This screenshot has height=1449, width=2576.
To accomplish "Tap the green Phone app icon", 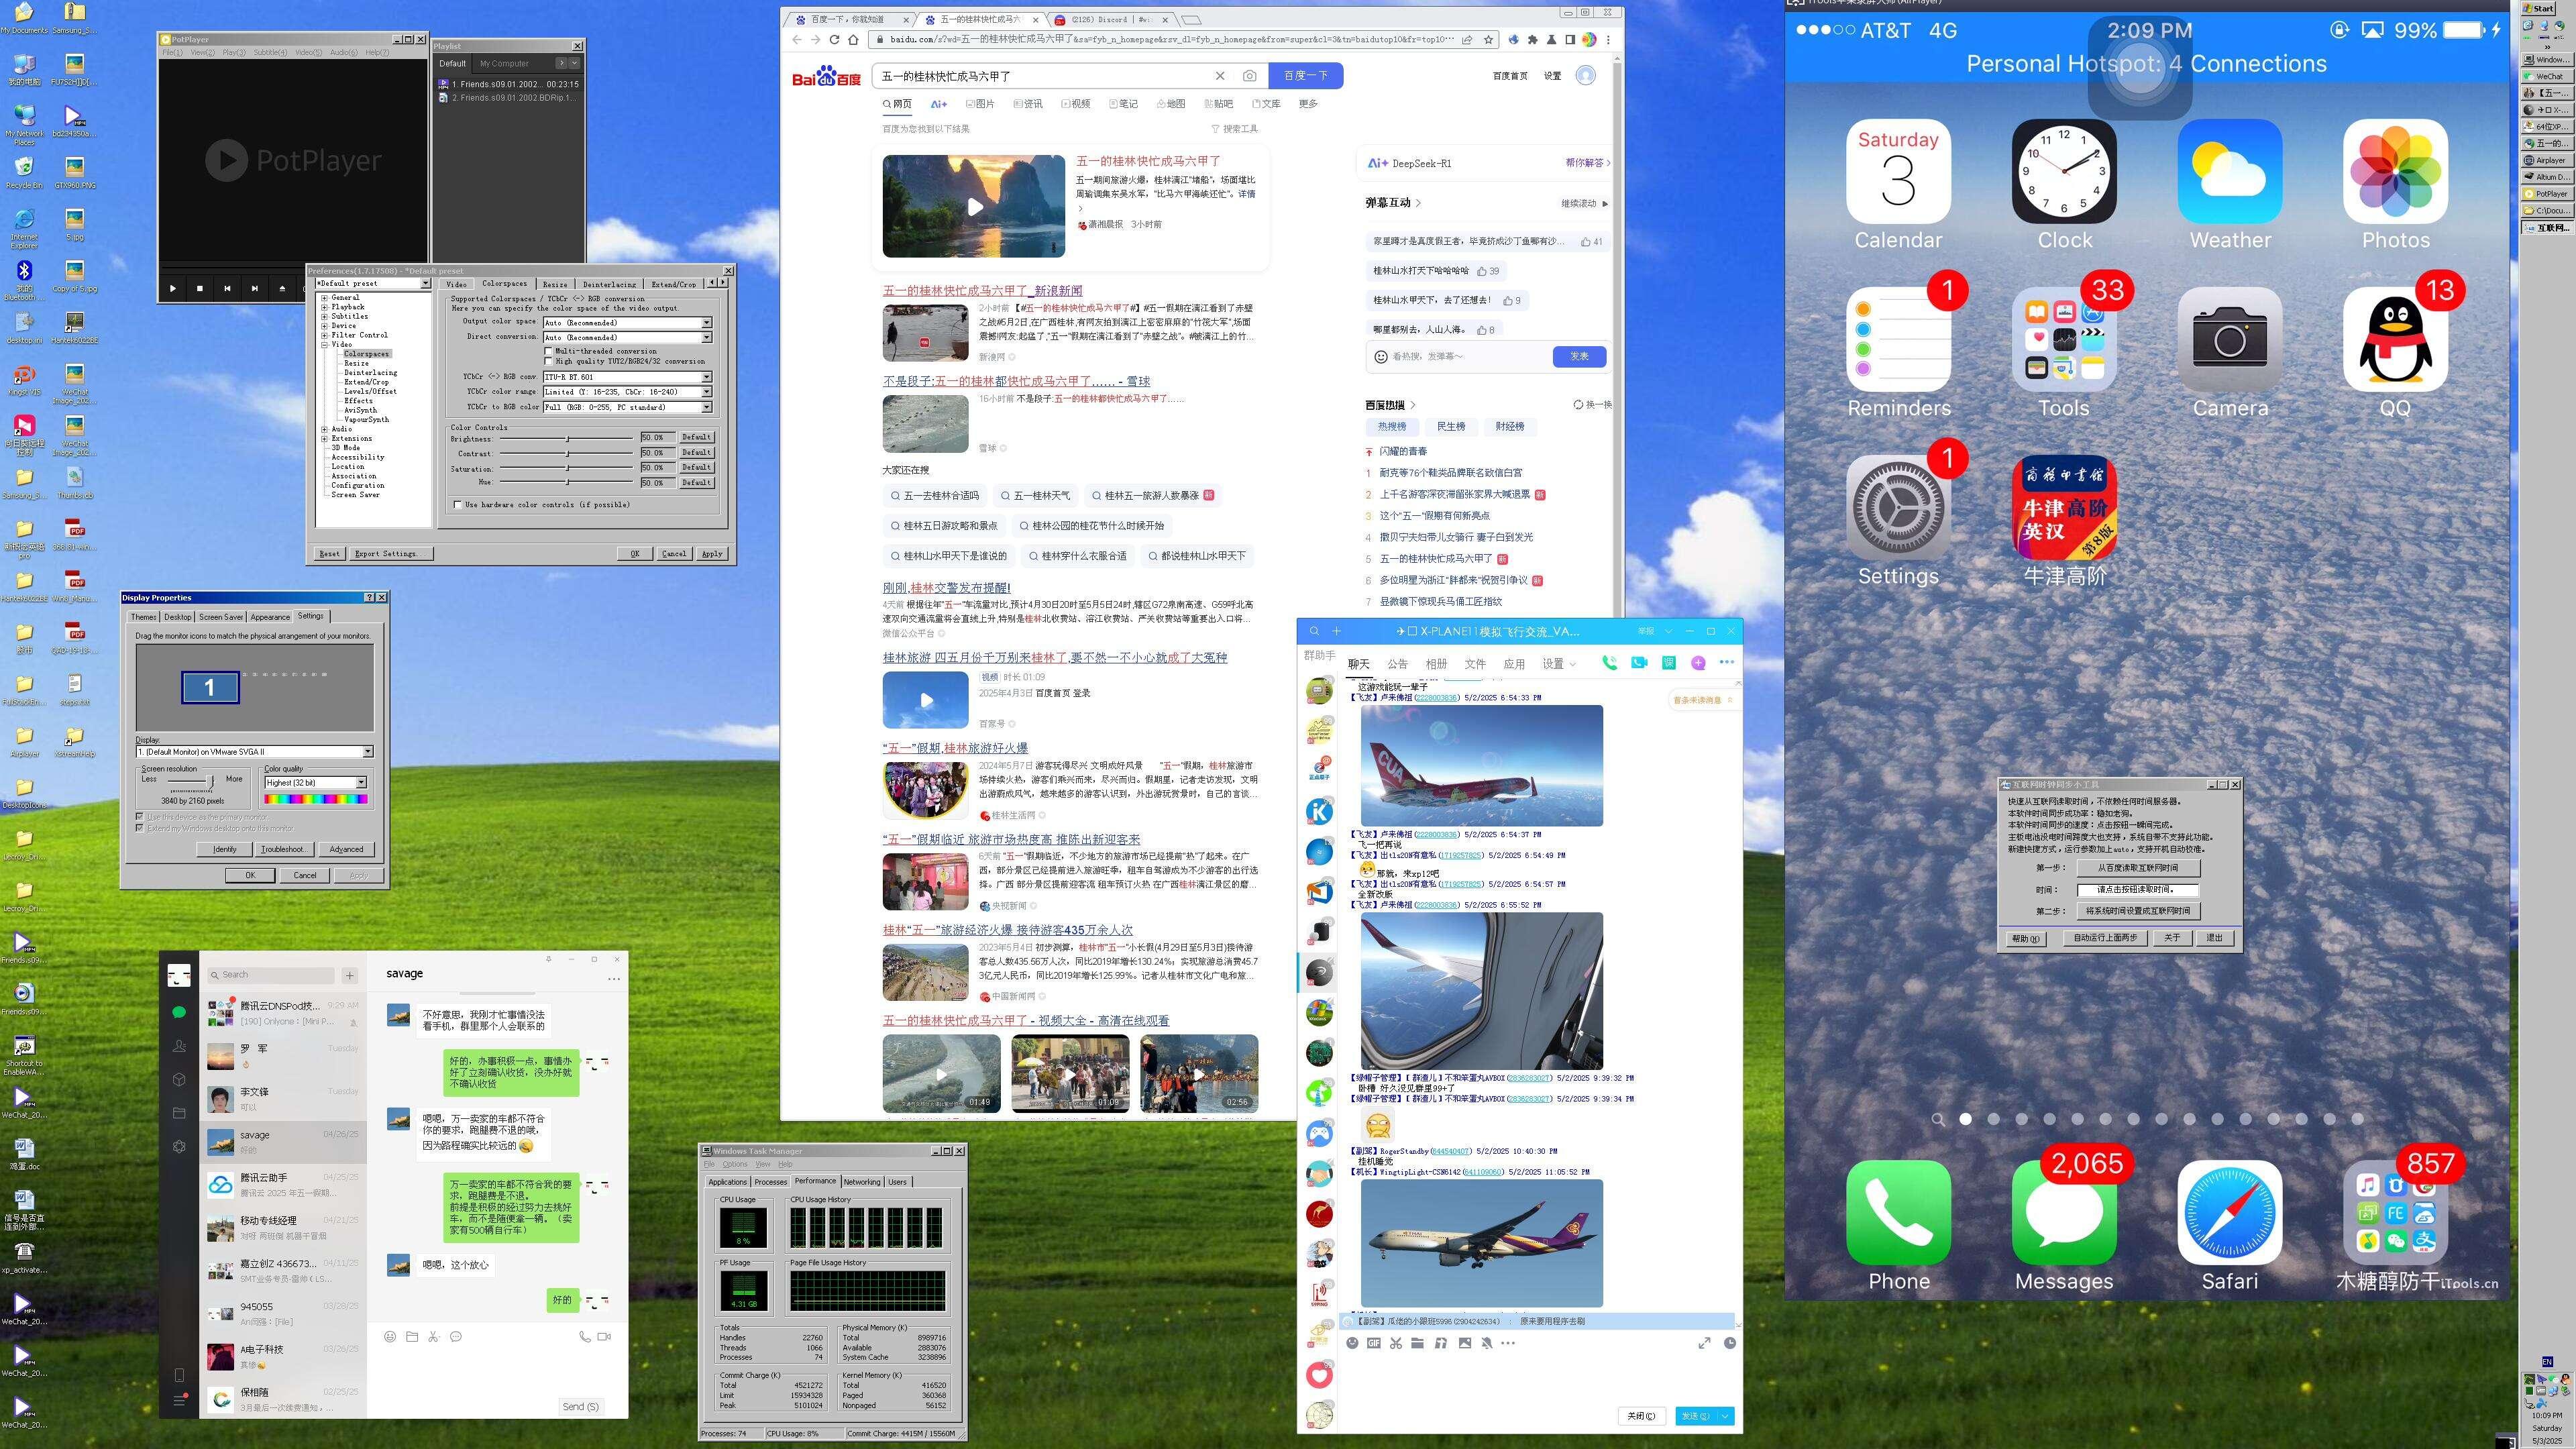I will coord(1898,1212).
